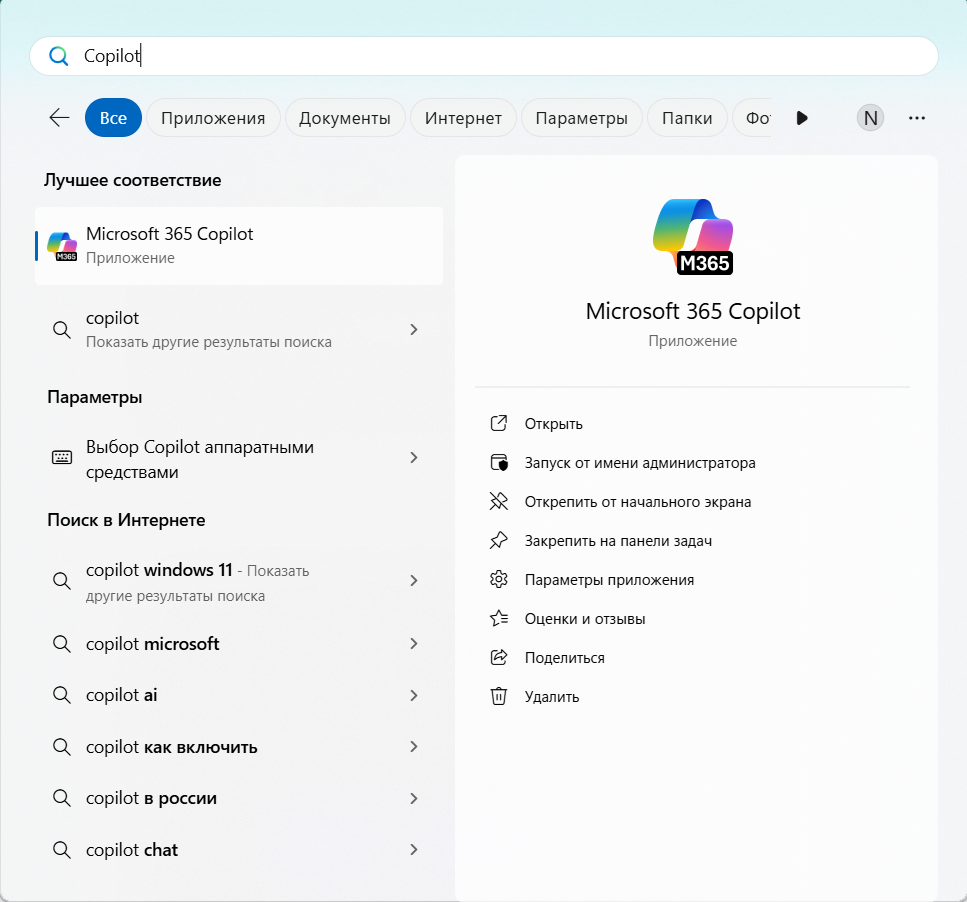
Task: Switch to the Приложения tab
Action: 213,118
